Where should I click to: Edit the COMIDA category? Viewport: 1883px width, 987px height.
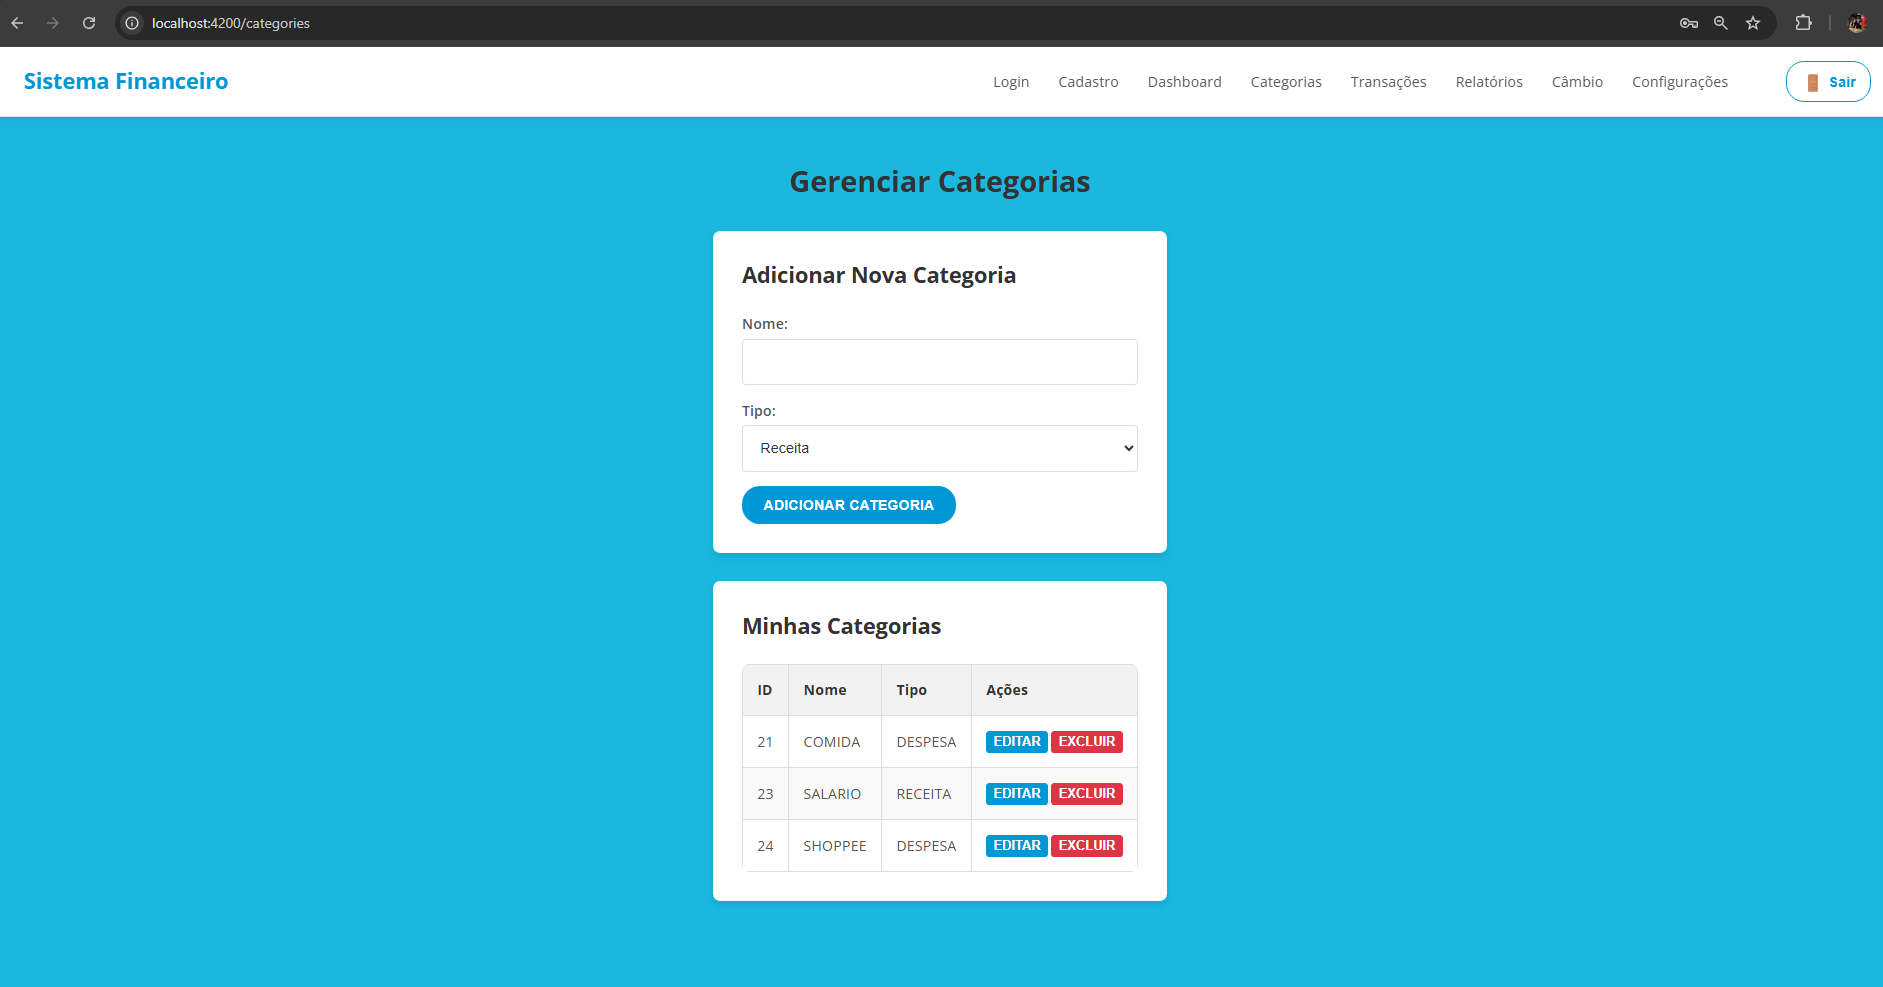click(1017, 742)
